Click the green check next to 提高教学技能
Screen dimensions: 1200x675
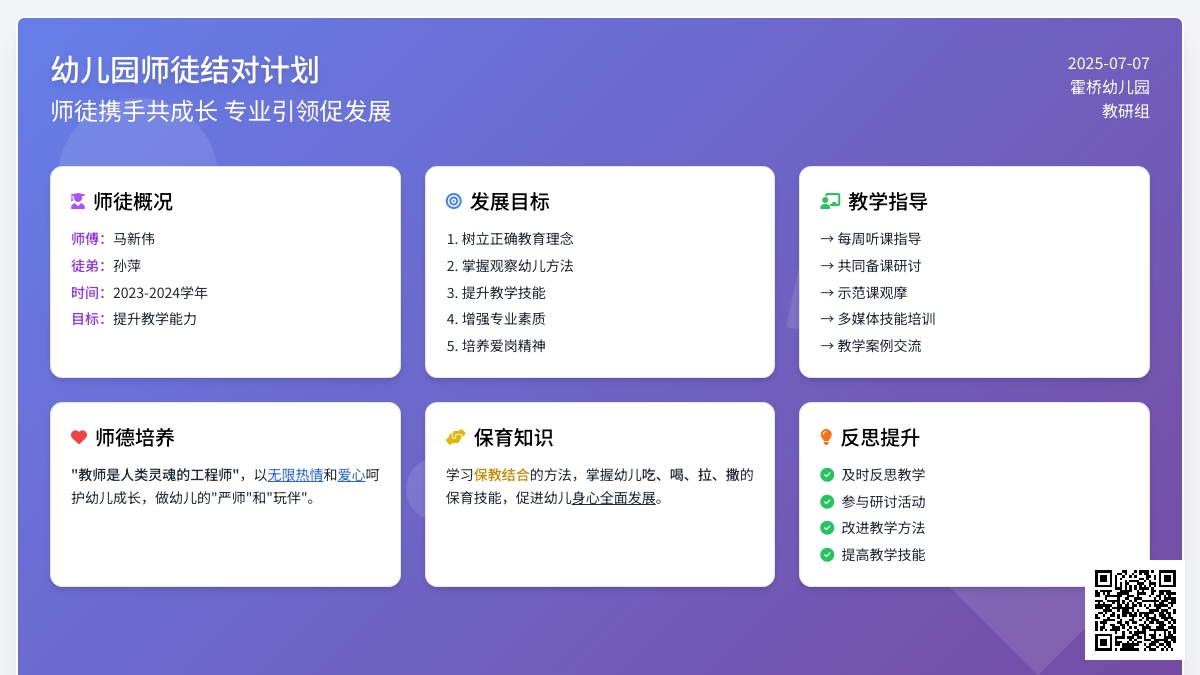coord(827,555)
